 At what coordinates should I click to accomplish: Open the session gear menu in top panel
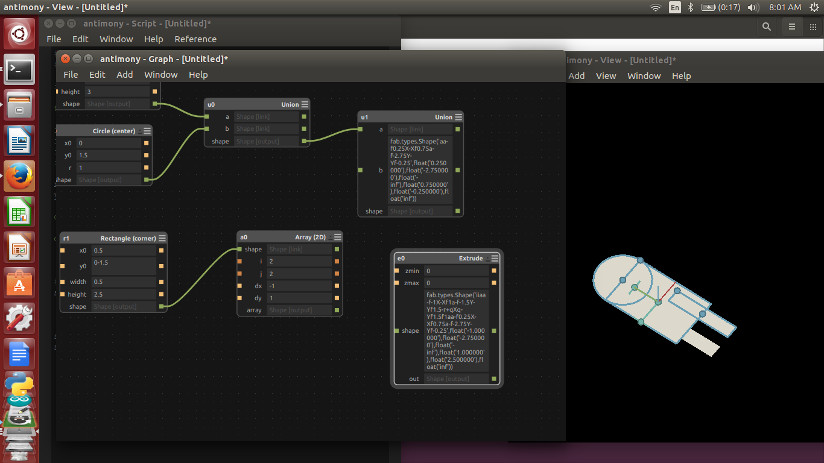pos(814,7)
